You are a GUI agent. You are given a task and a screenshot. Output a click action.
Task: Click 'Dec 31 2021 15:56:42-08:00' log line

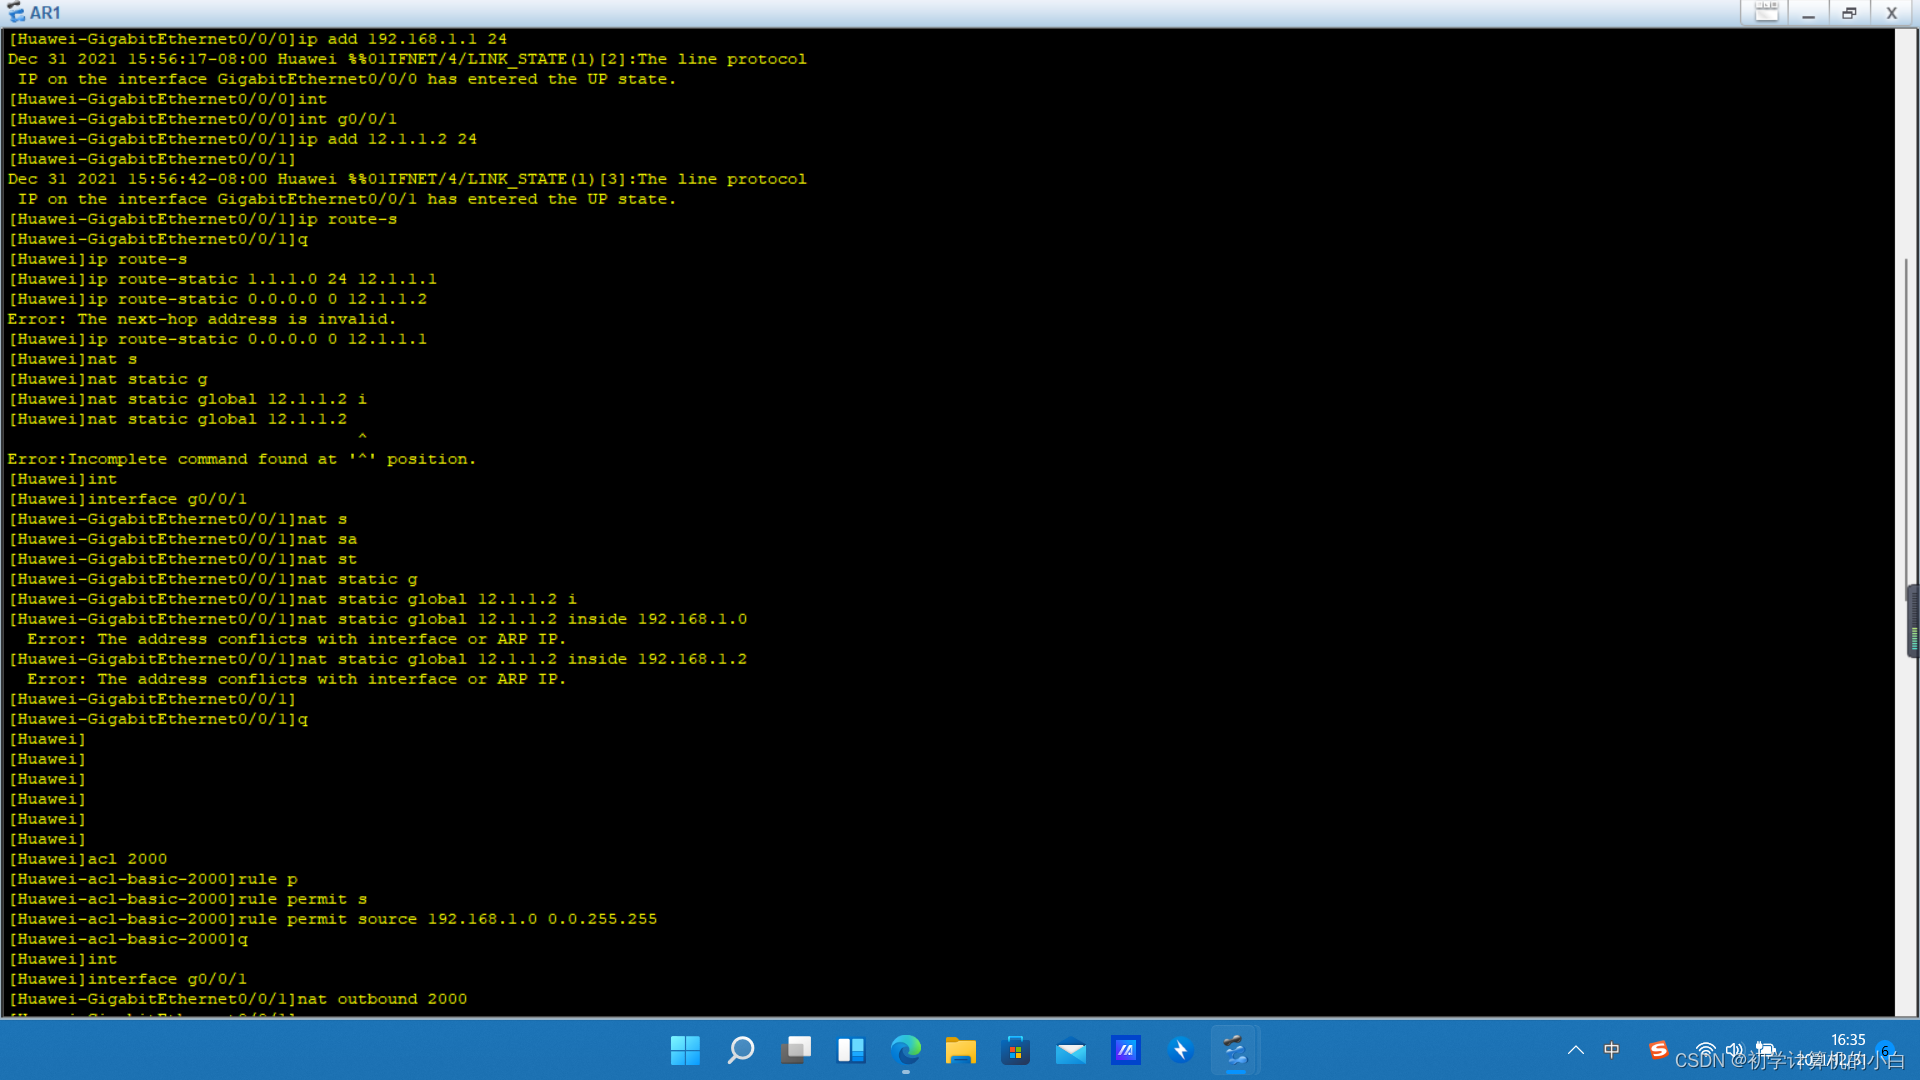point(407,179)
